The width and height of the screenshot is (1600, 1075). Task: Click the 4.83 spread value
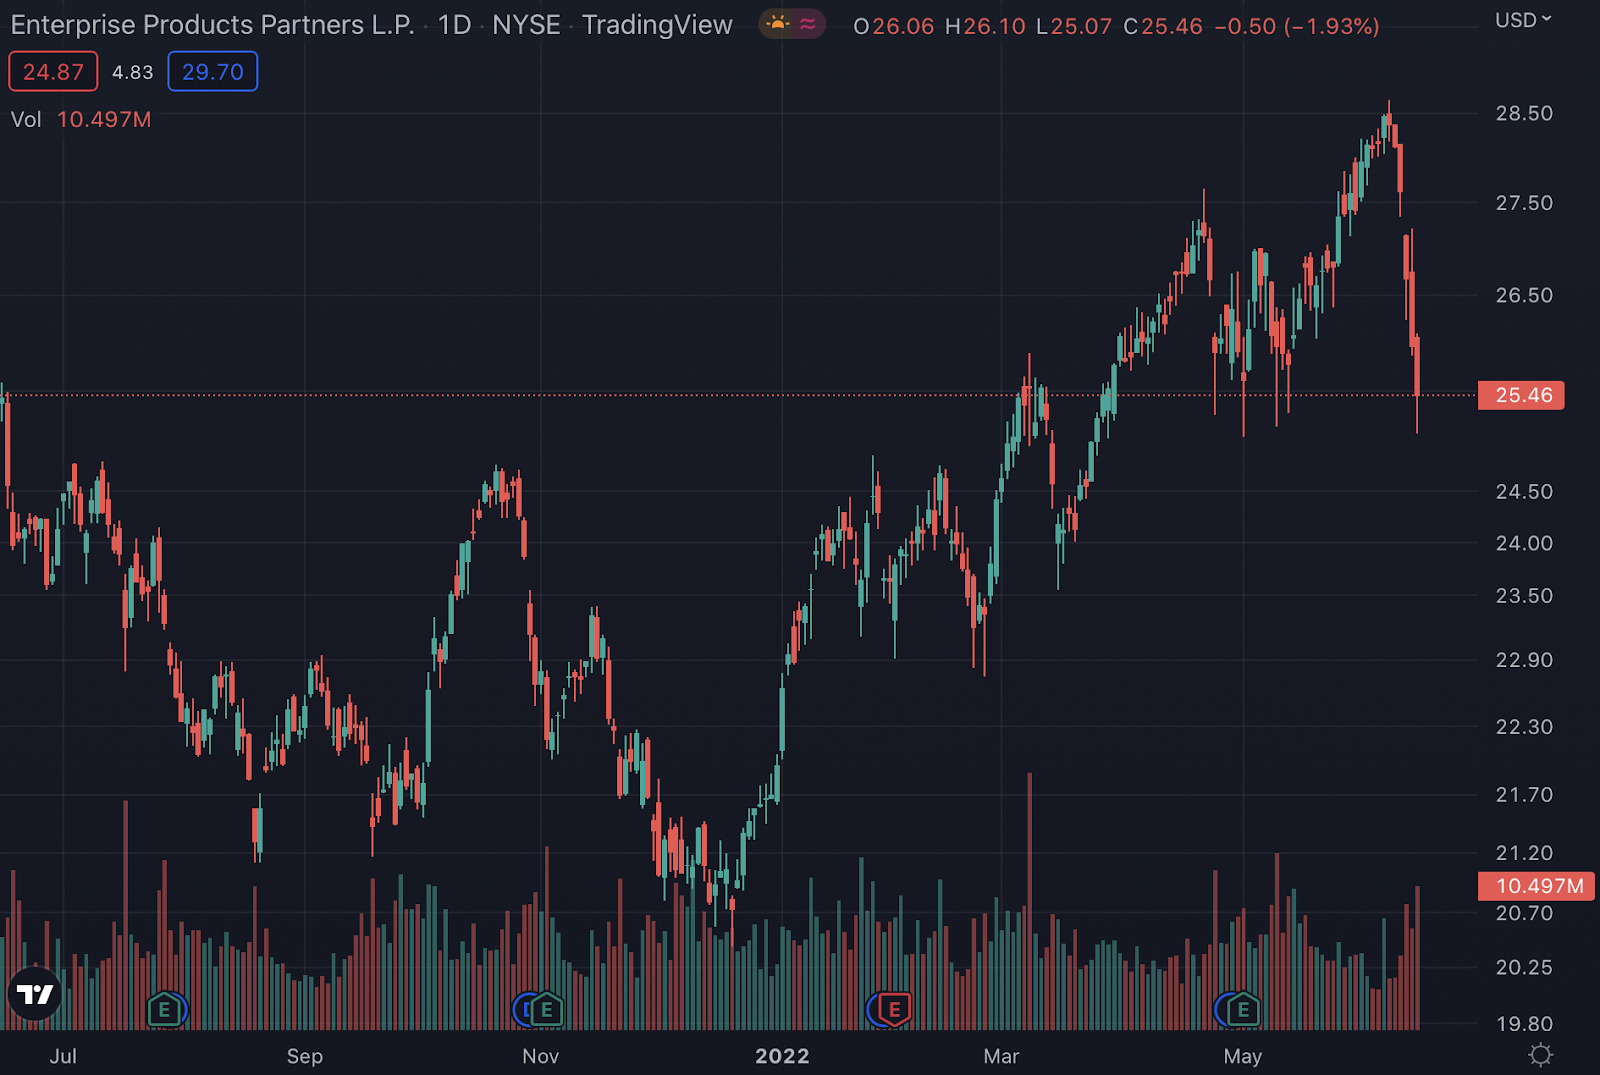(133, 72)
